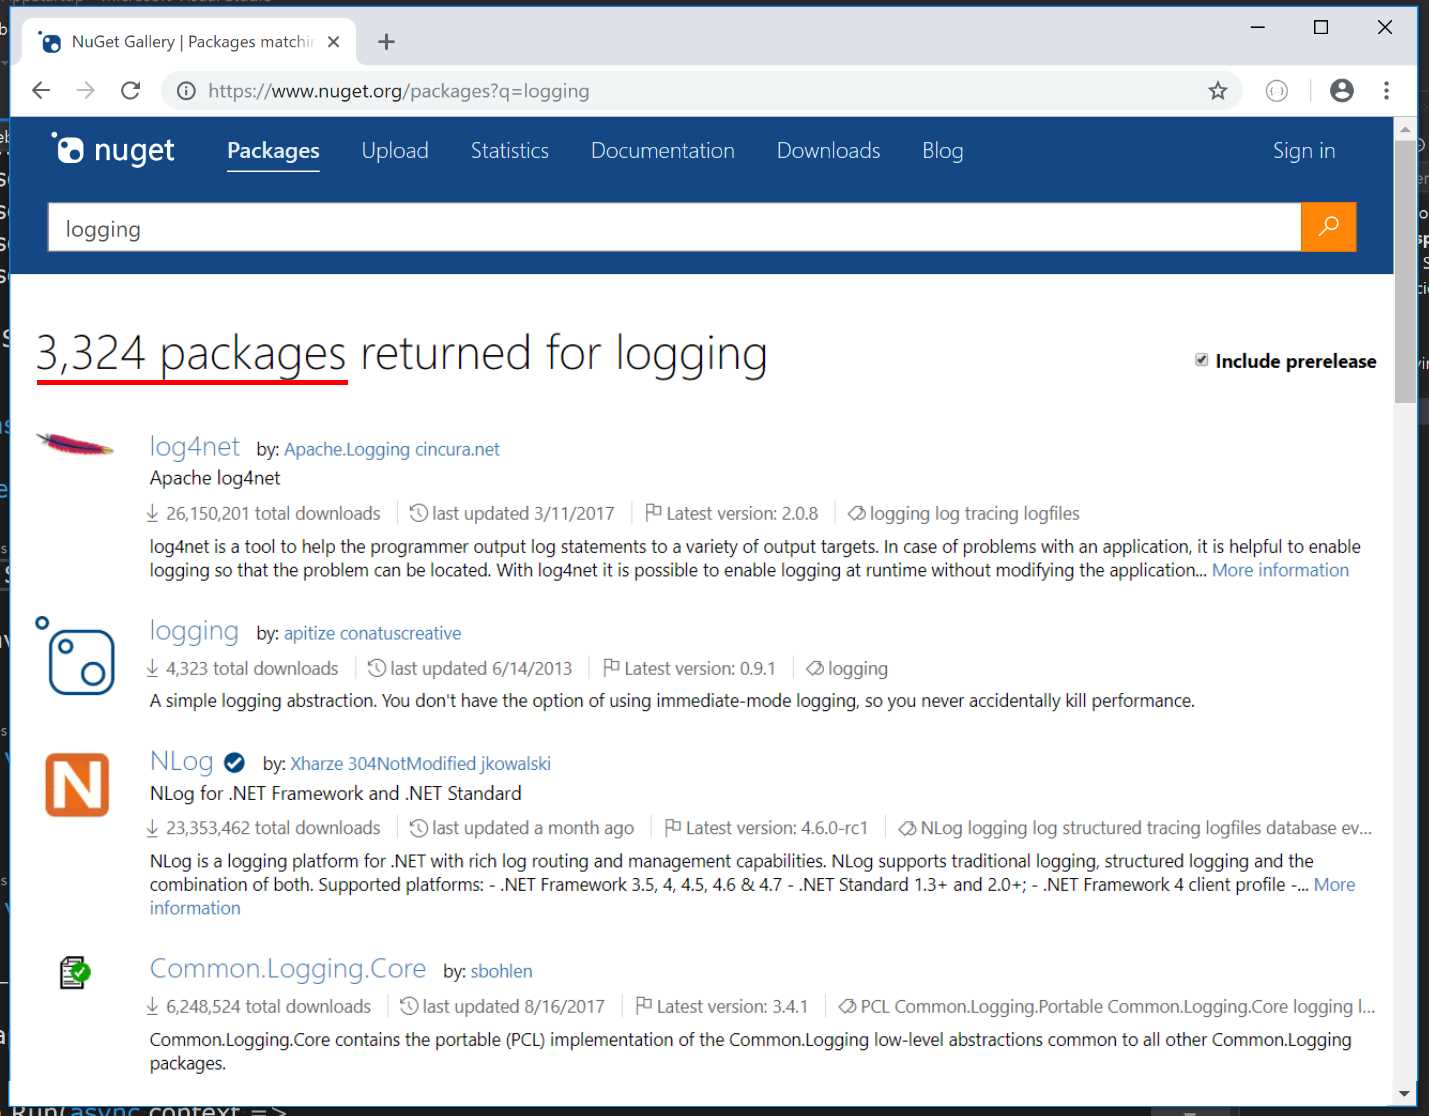
Task: Click the logging package circles icon
Action: pyautogui.click(x=77, y=657)
